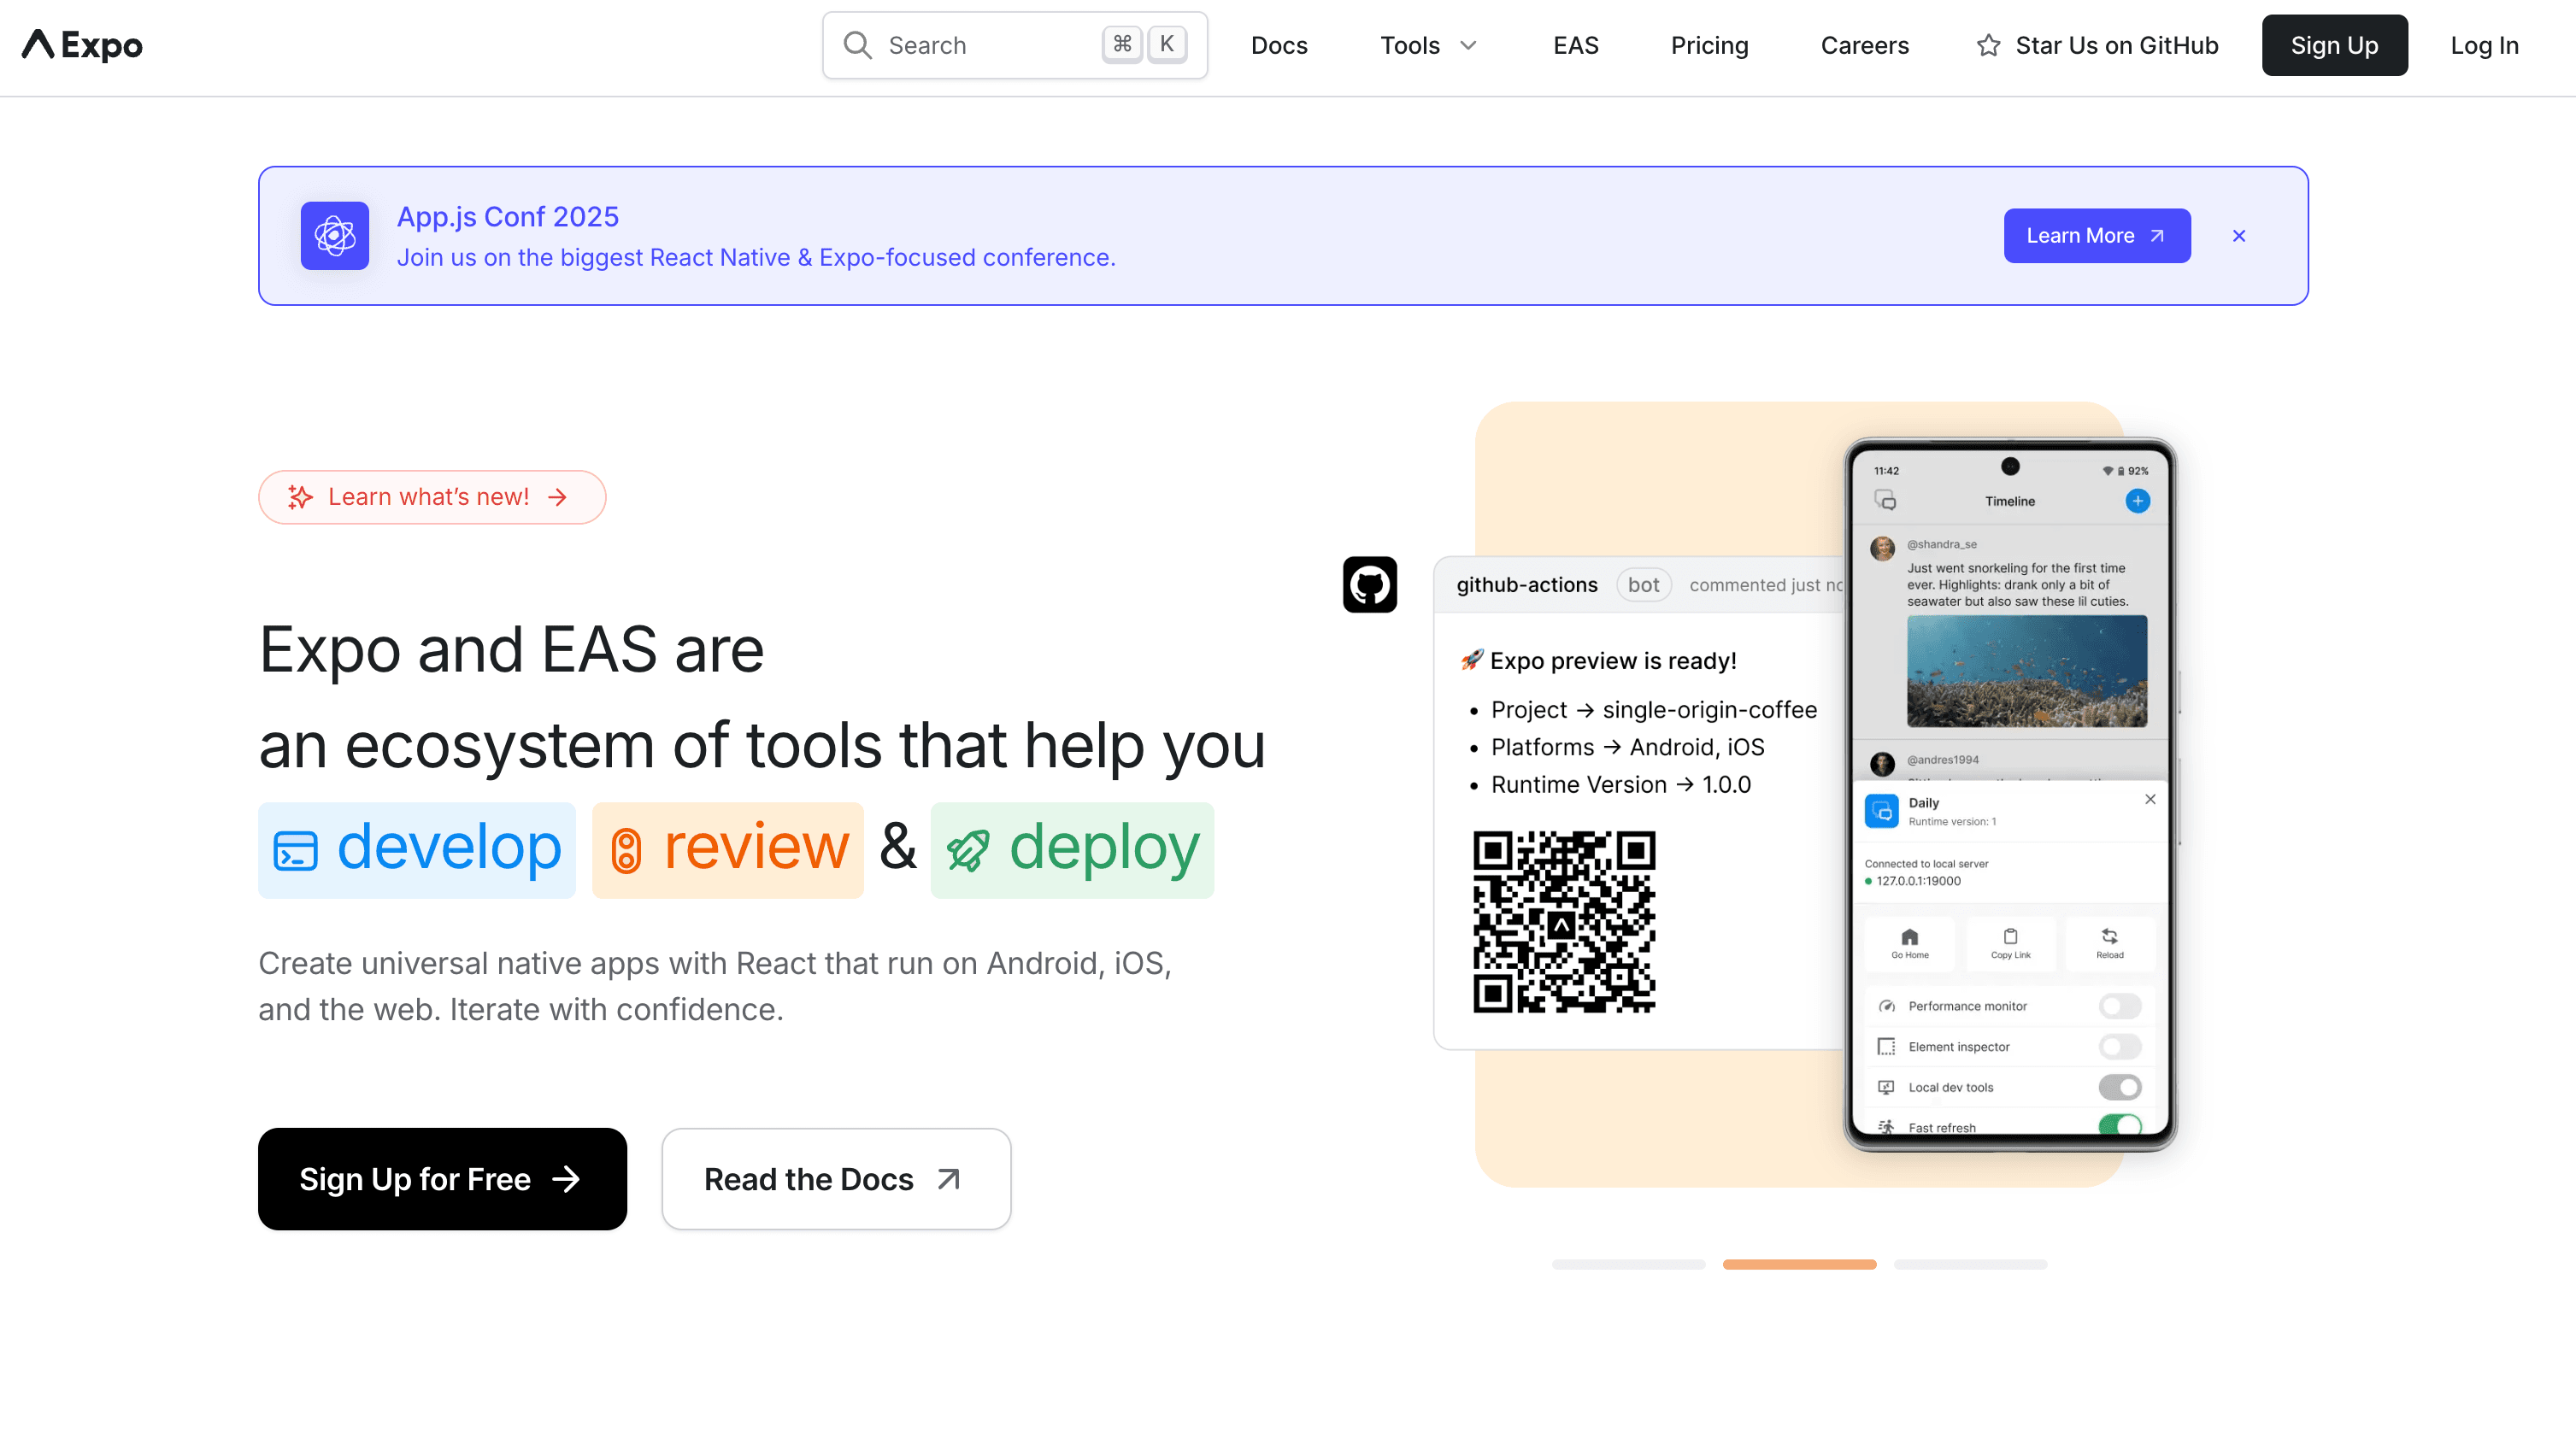2576x1432 pixels.
Task: Click the deploy rocket icon
Action: tap(968, 851)
